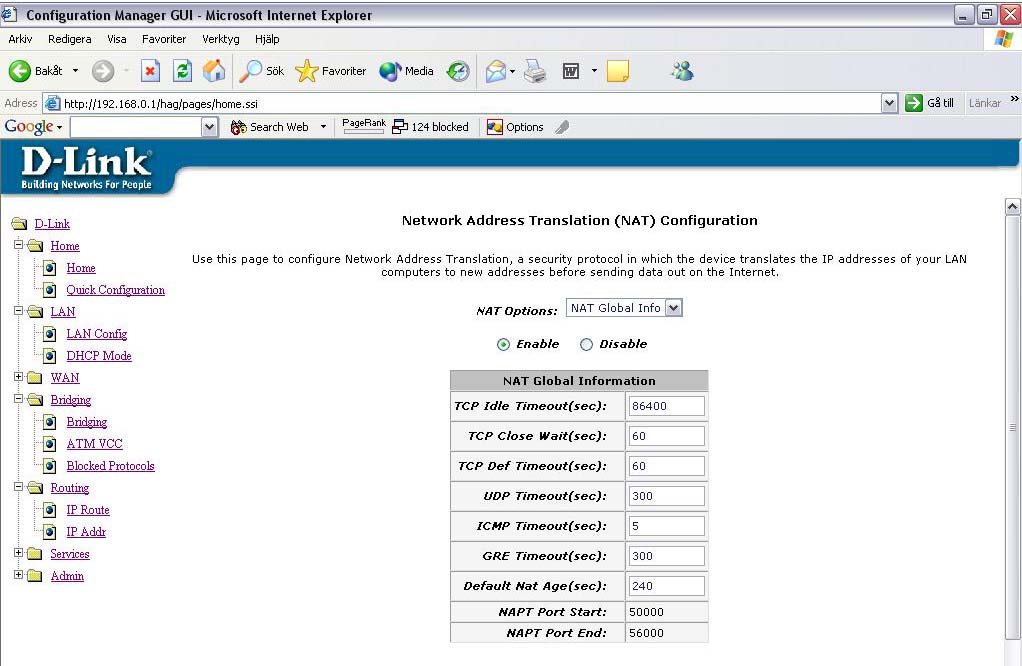
Task: Collapse the Home folder tree node
Action: tap(18, 245)
